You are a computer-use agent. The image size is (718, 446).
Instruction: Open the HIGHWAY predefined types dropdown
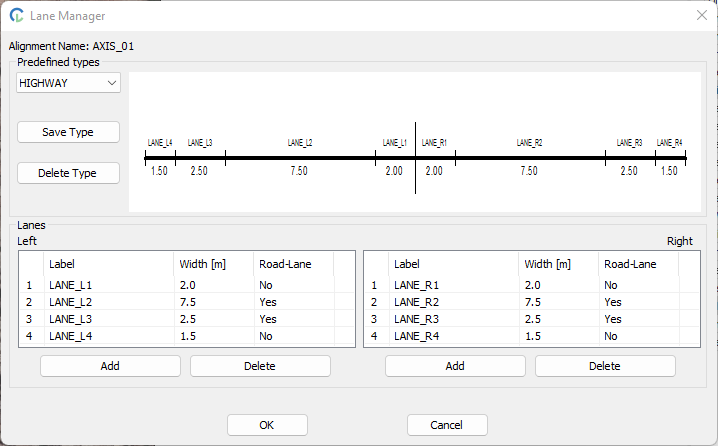pos(68,83)
